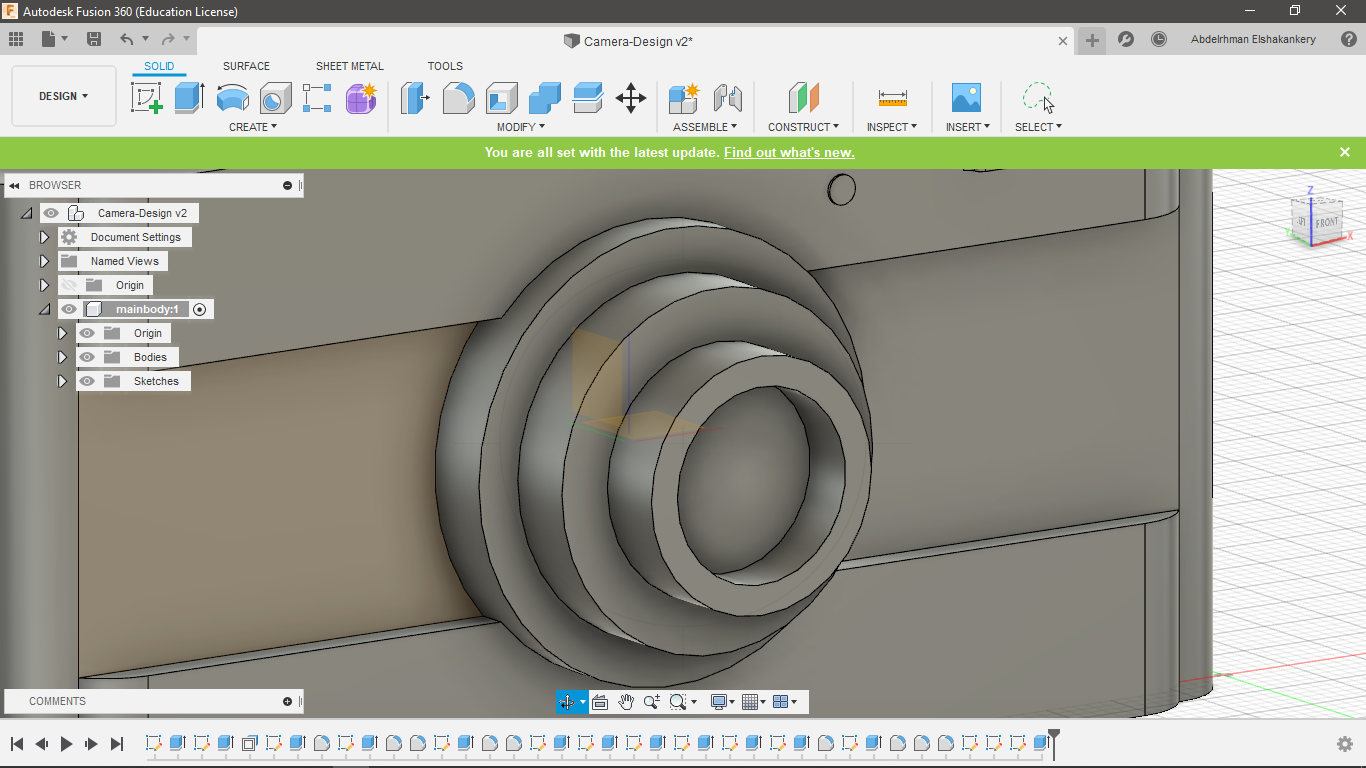Expand the Bodies folder
This screenshot has width=1366, height=768.
click(62, 357)
